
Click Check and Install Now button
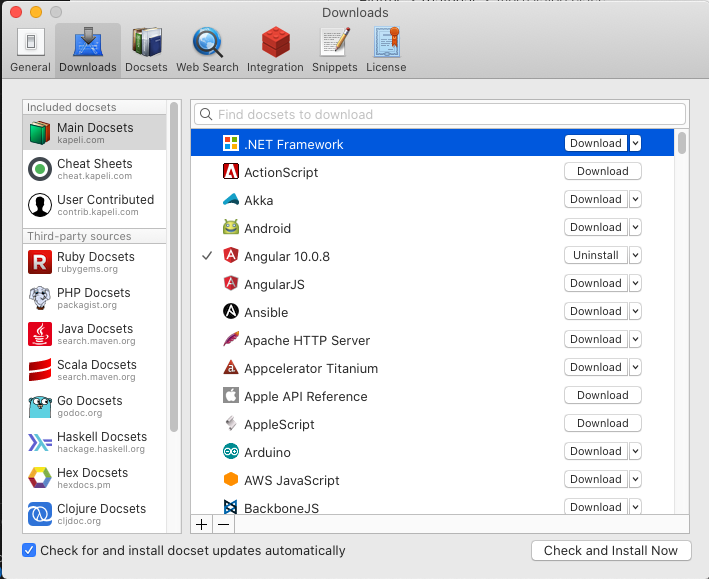(611, 550)
